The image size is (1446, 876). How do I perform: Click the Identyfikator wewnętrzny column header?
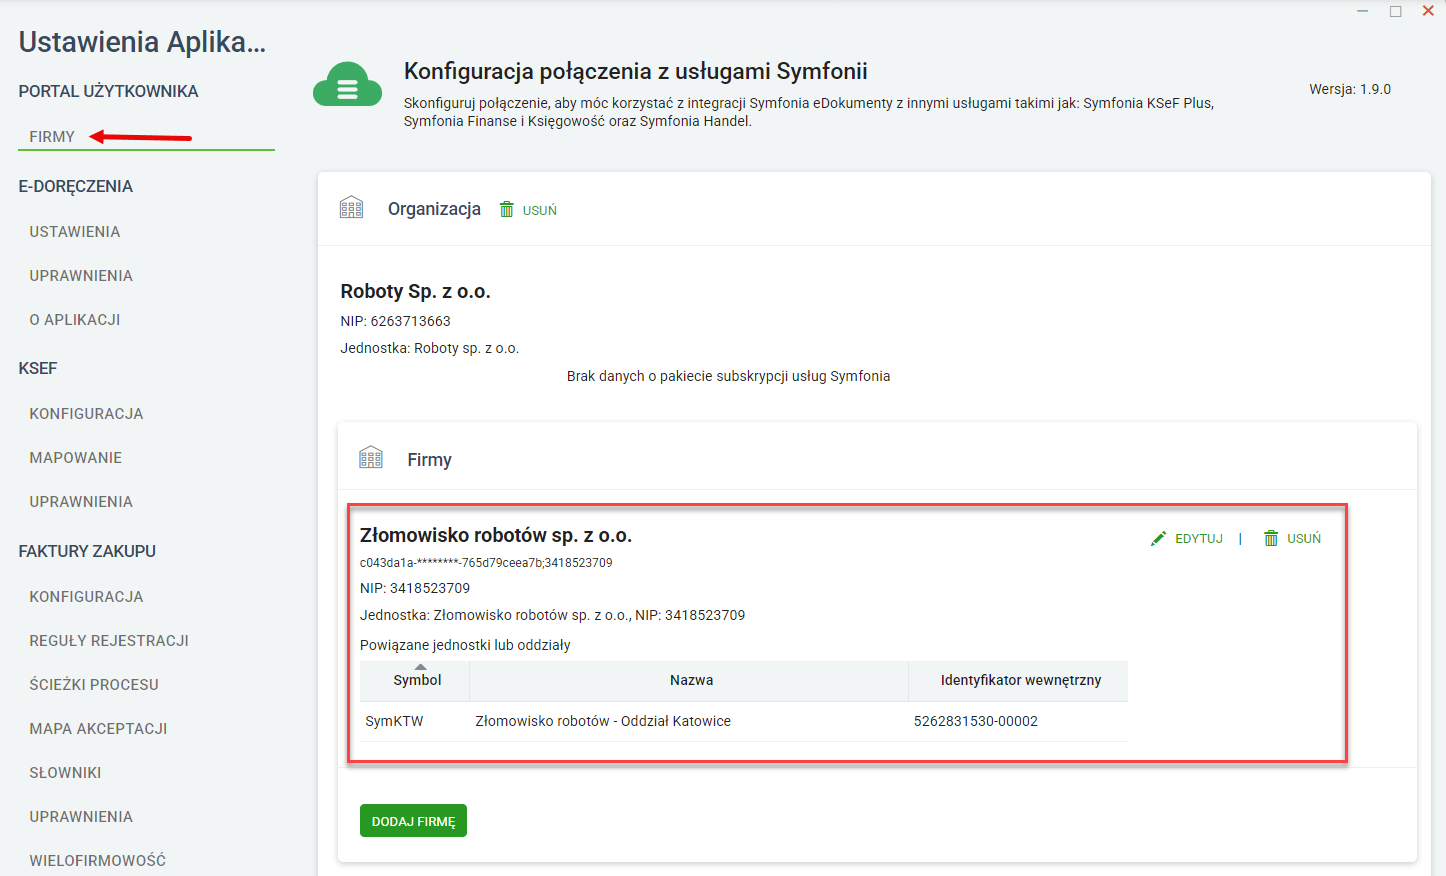(x=1020, y=680)
